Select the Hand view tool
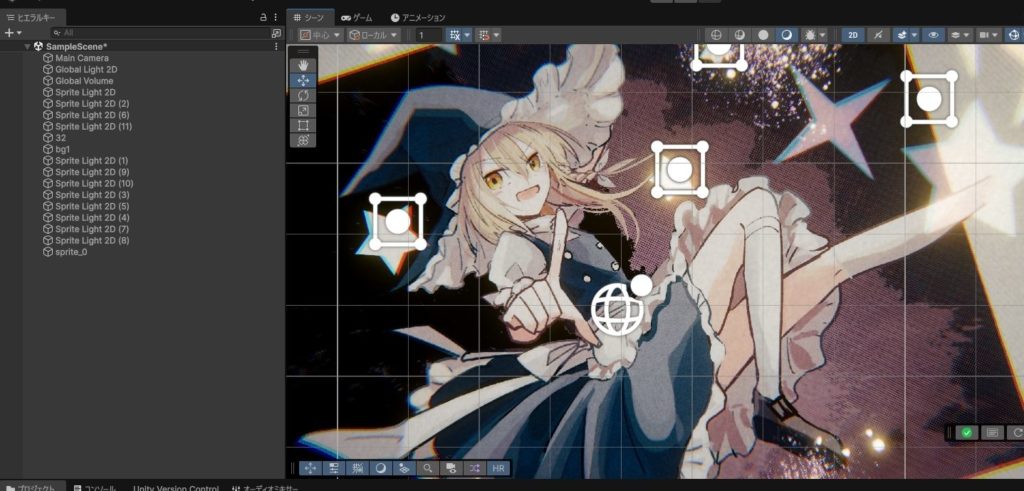The height and width of the screenshot is (491, 1024). coord(303,65)
